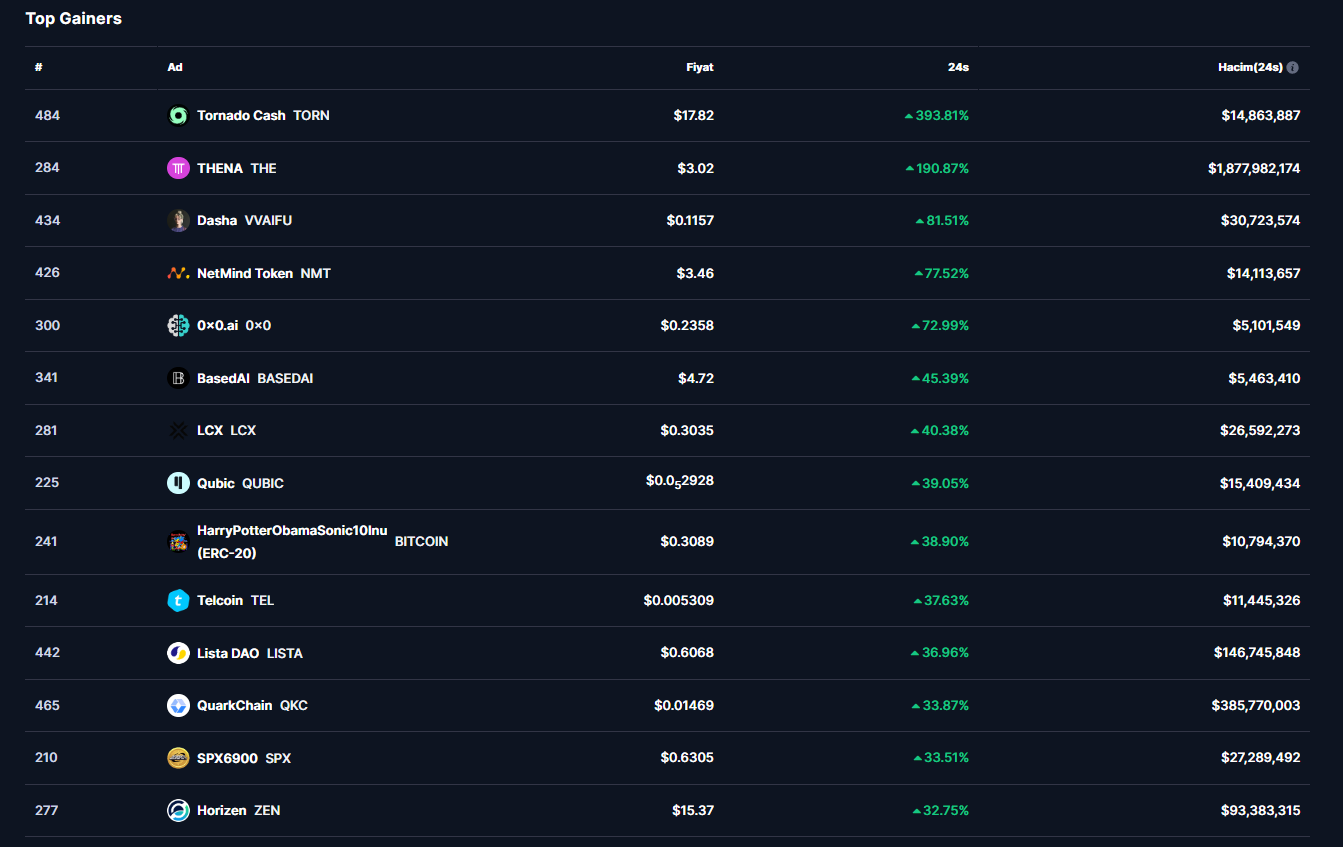Click the Horizen ZEN logo icon
Screen dimensions: 1343x847
coord(178,811)
